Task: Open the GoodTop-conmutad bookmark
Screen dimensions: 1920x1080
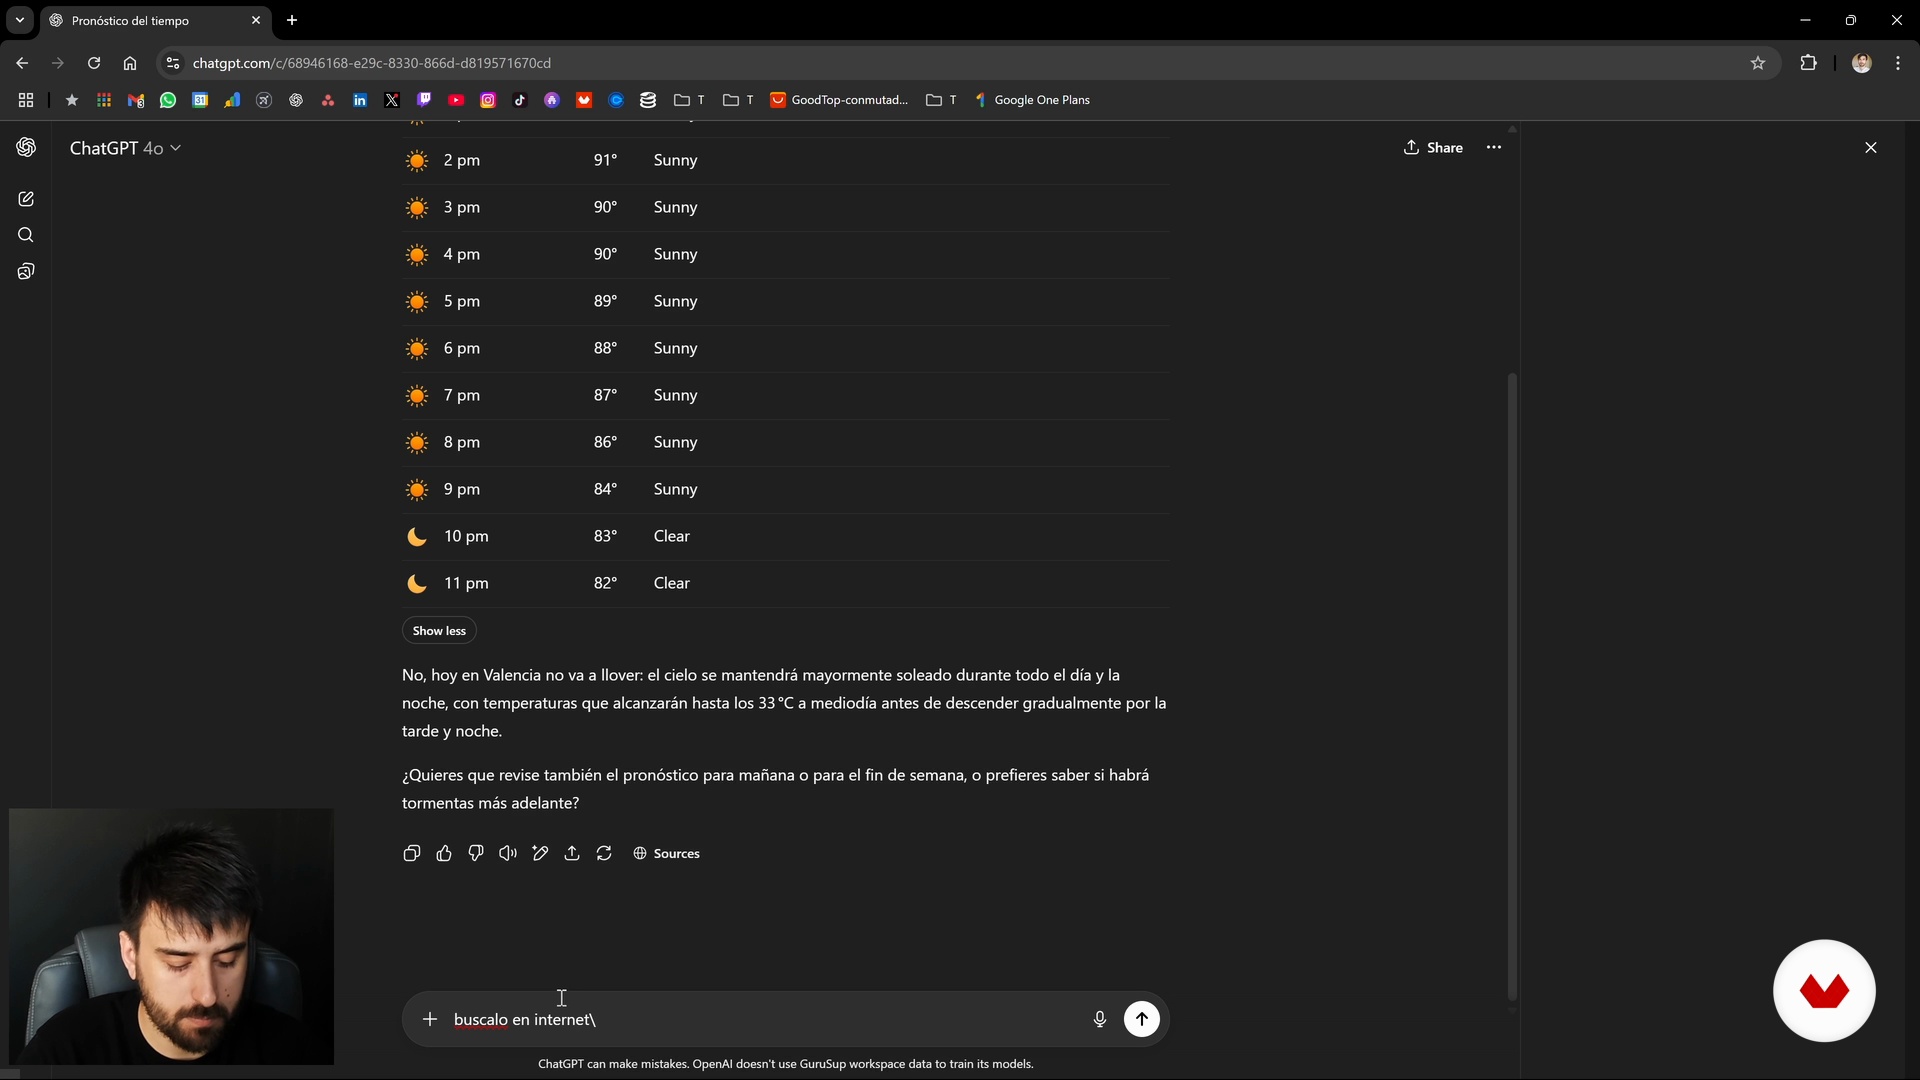Action: point(839,100)
